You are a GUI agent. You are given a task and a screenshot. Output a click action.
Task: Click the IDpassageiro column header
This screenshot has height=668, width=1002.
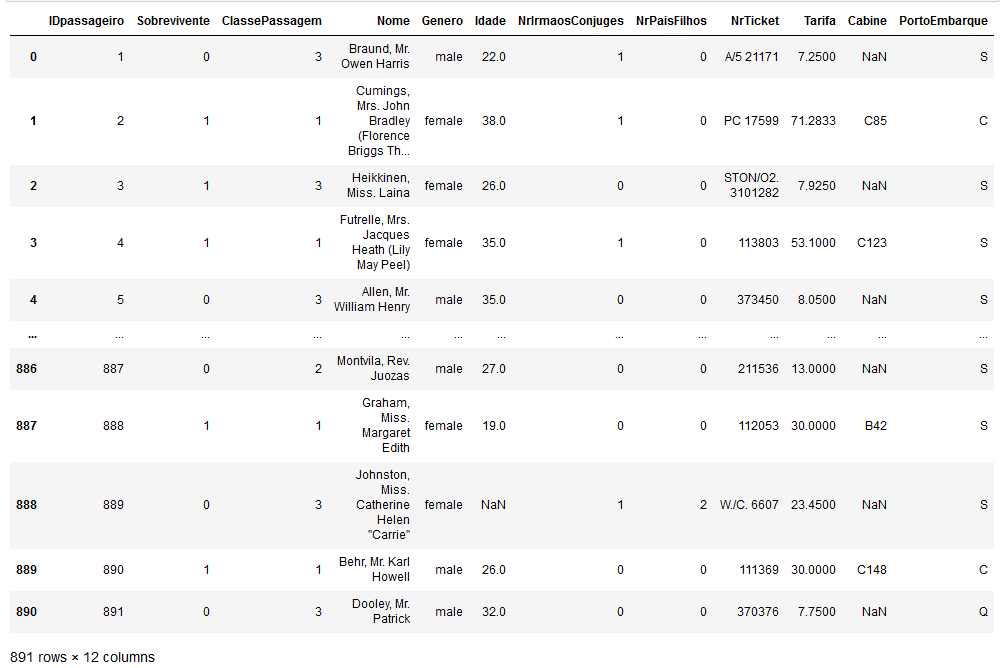(x=86, y=20)
